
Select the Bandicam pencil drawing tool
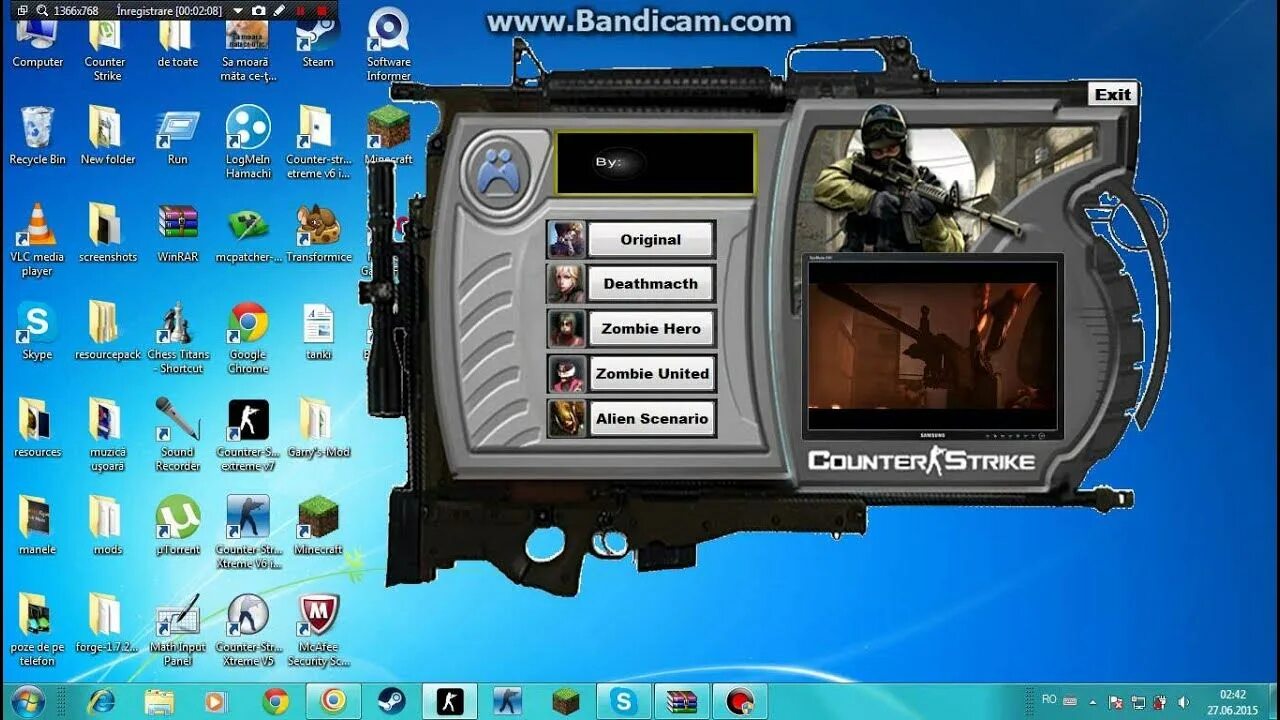[x=279, y=11]
